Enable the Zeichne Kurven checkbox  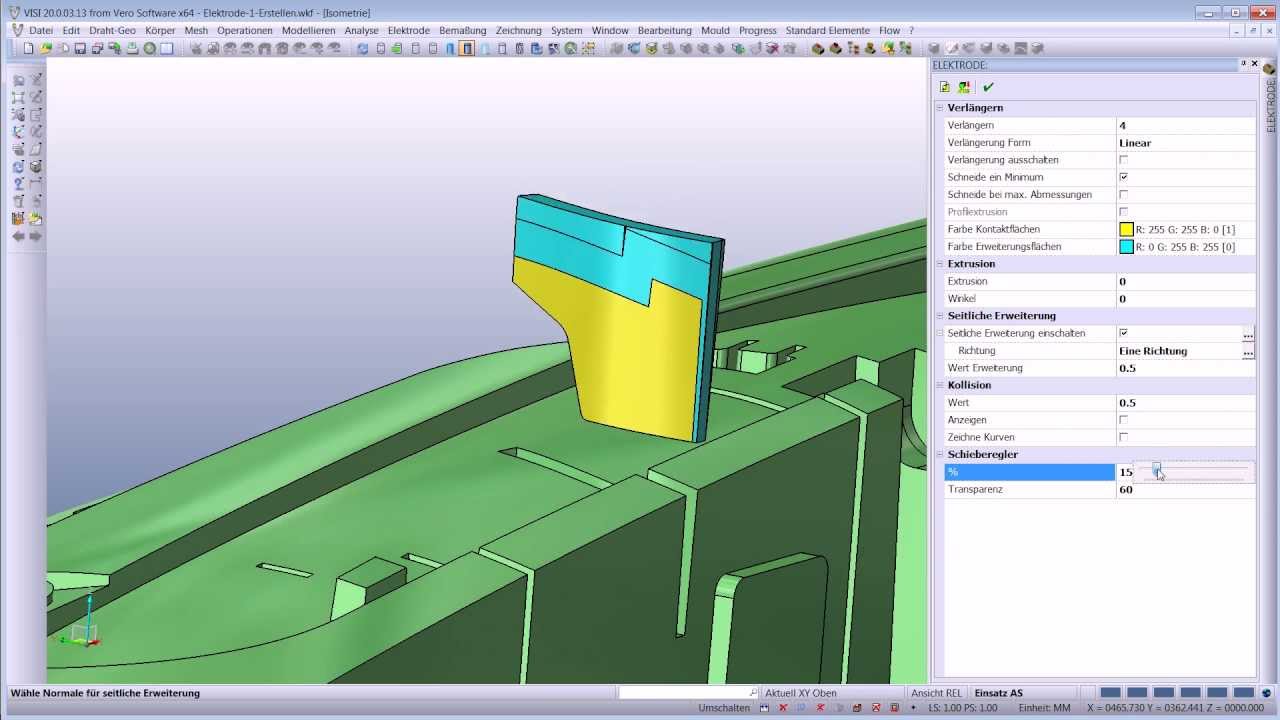pyautogui.click(x=1123, y=437)
